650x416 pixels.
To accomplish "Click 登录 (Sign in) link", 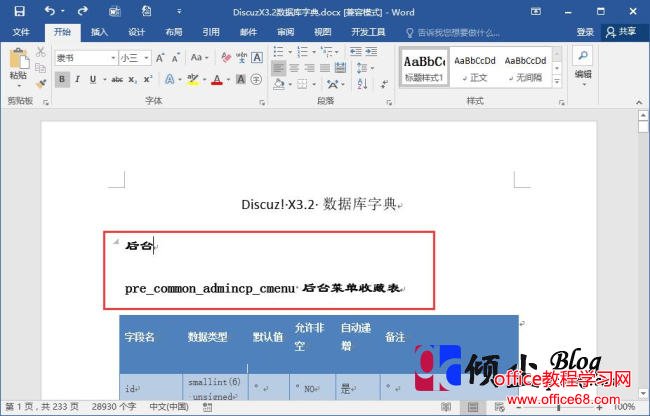I will 585,32.
